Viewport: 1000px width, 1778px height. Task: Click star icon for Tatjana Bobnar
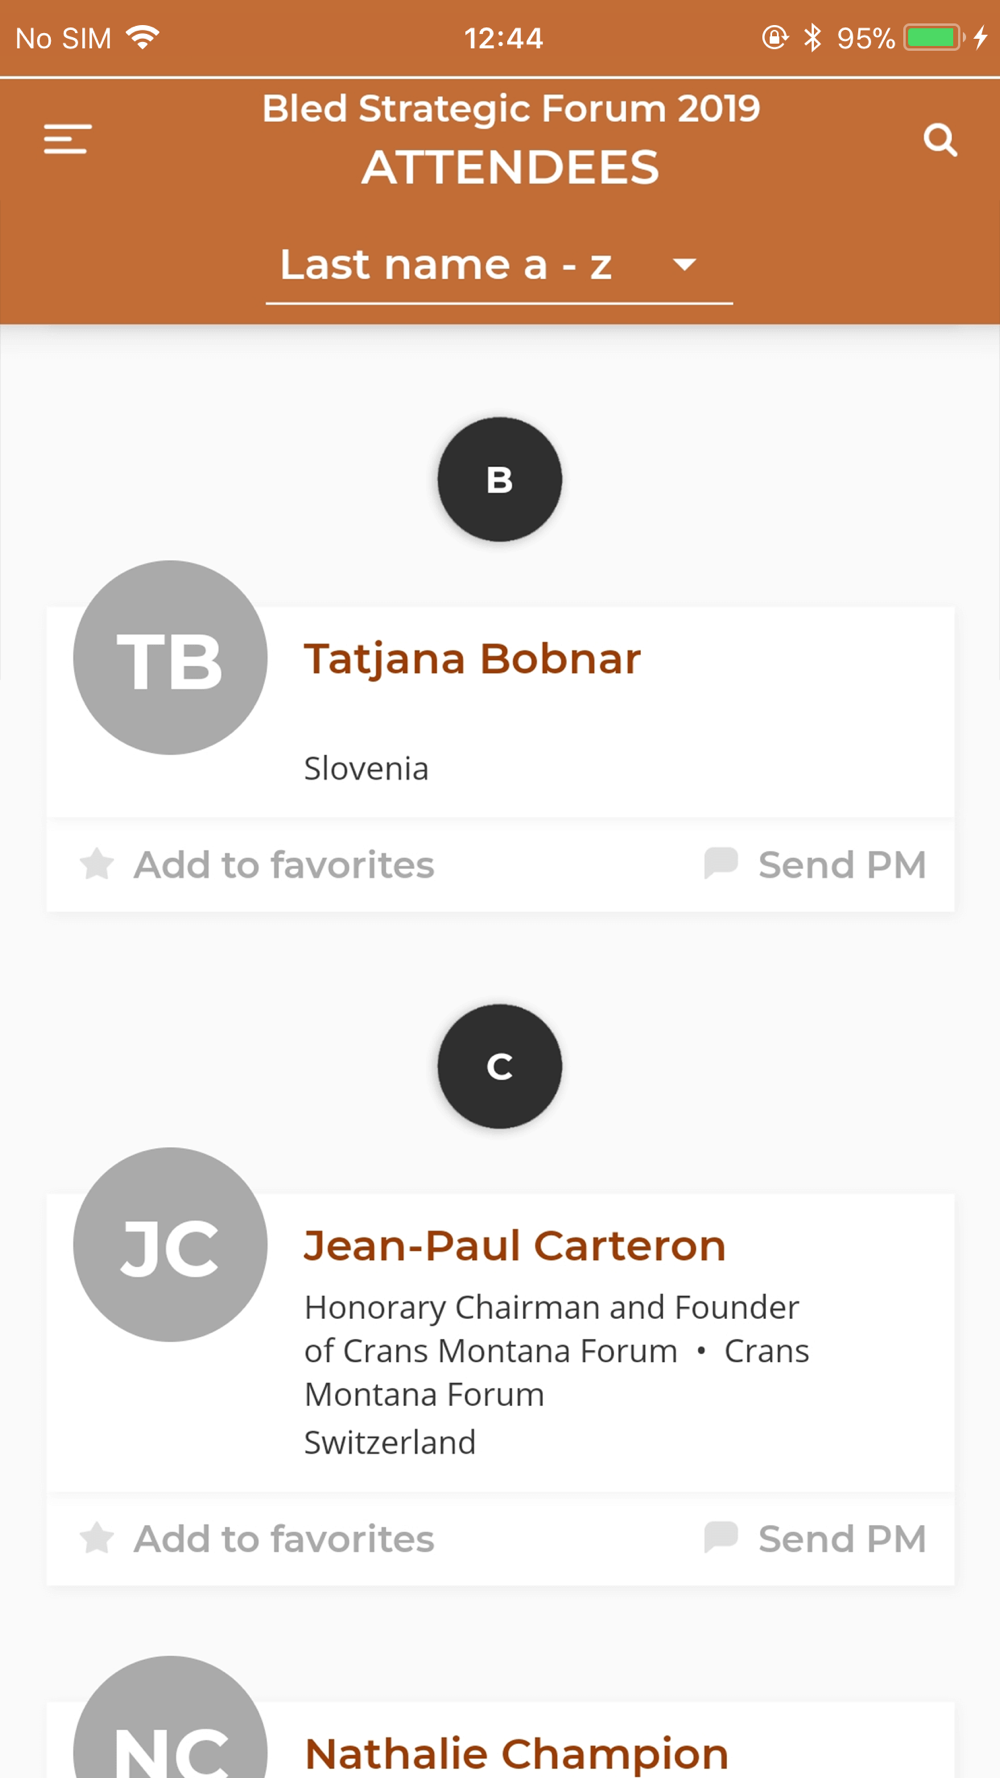coord(97,863)
